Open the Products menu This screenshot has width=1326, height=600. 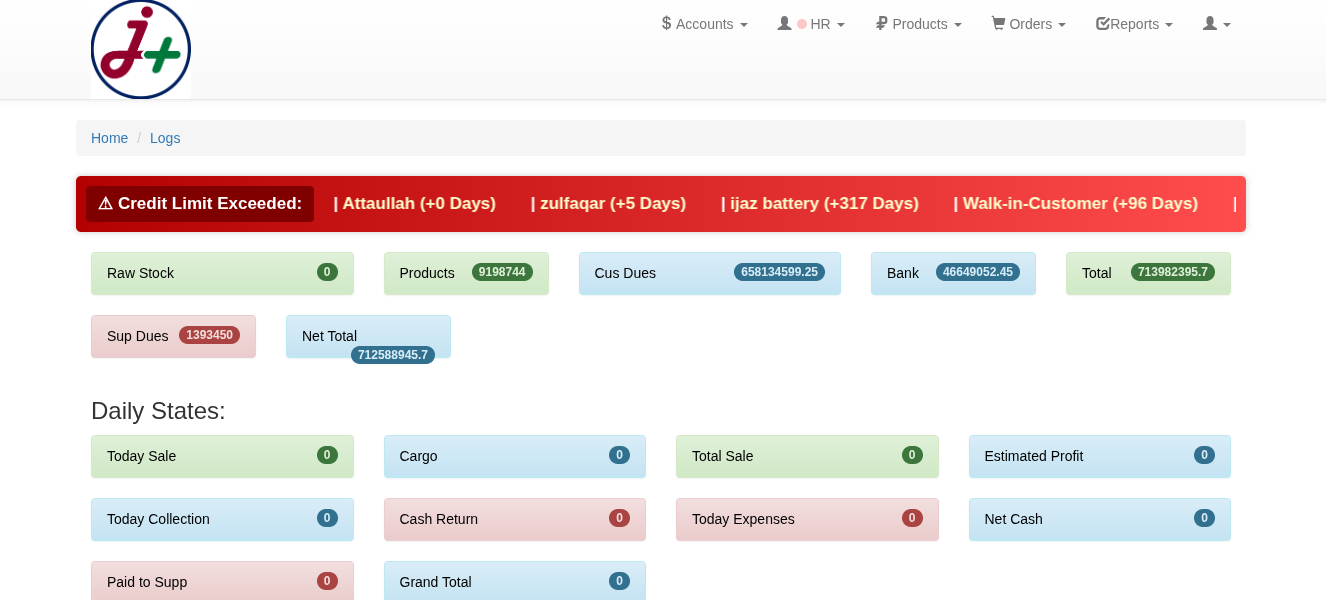[919, 24]
